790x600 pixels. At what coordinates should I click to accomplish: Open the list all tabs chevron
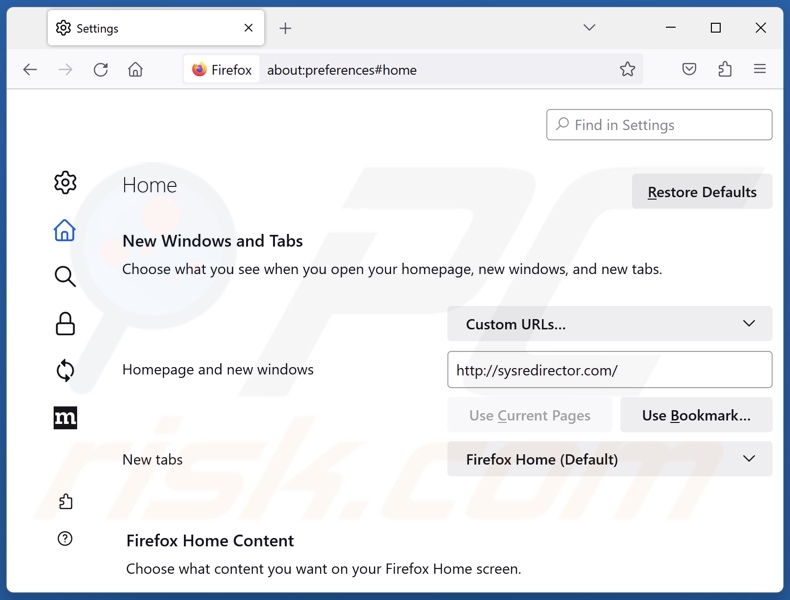click(x=589, y=28)
